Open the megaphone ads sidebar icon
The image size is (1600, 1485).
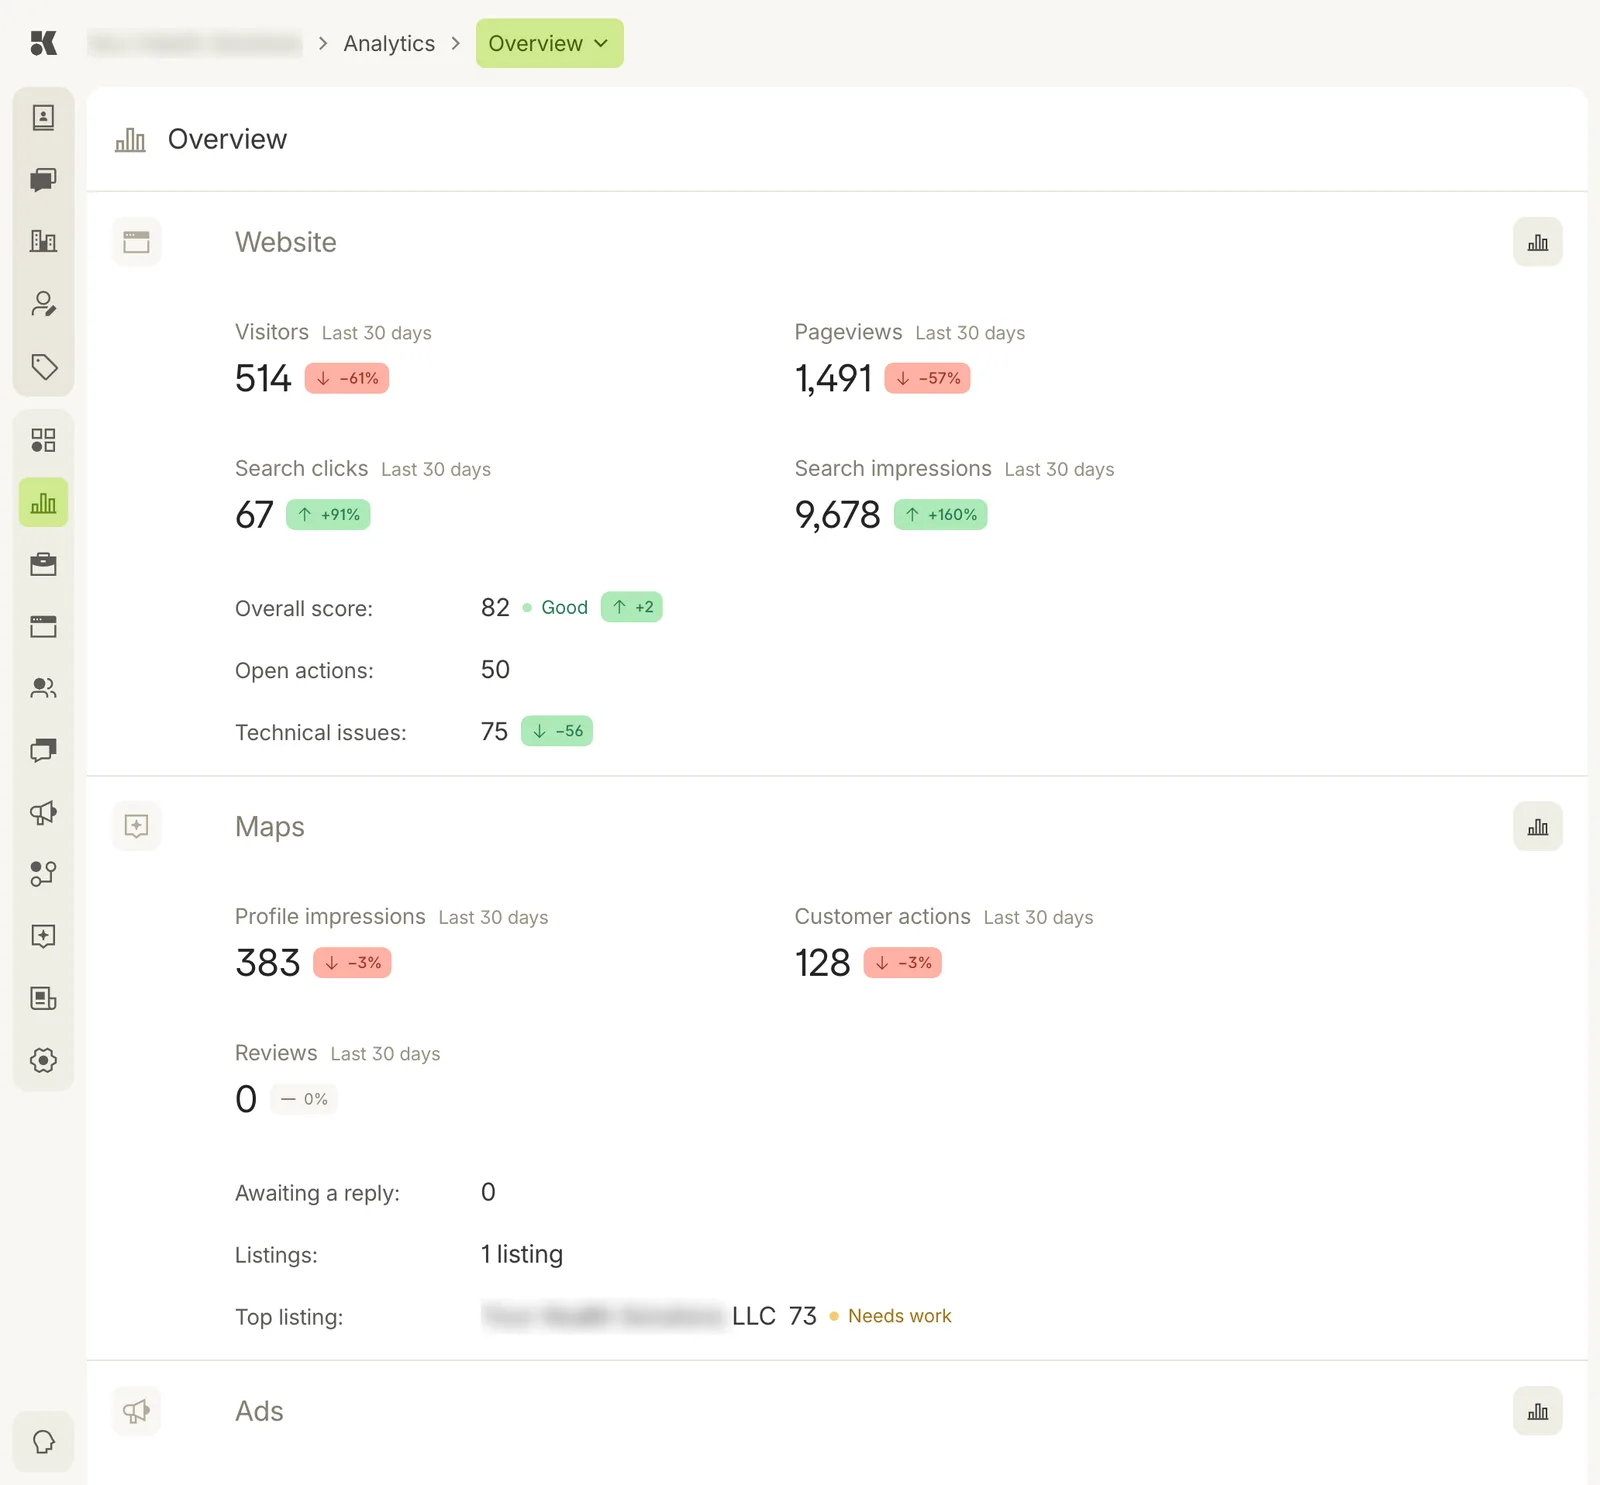[43, 812]
